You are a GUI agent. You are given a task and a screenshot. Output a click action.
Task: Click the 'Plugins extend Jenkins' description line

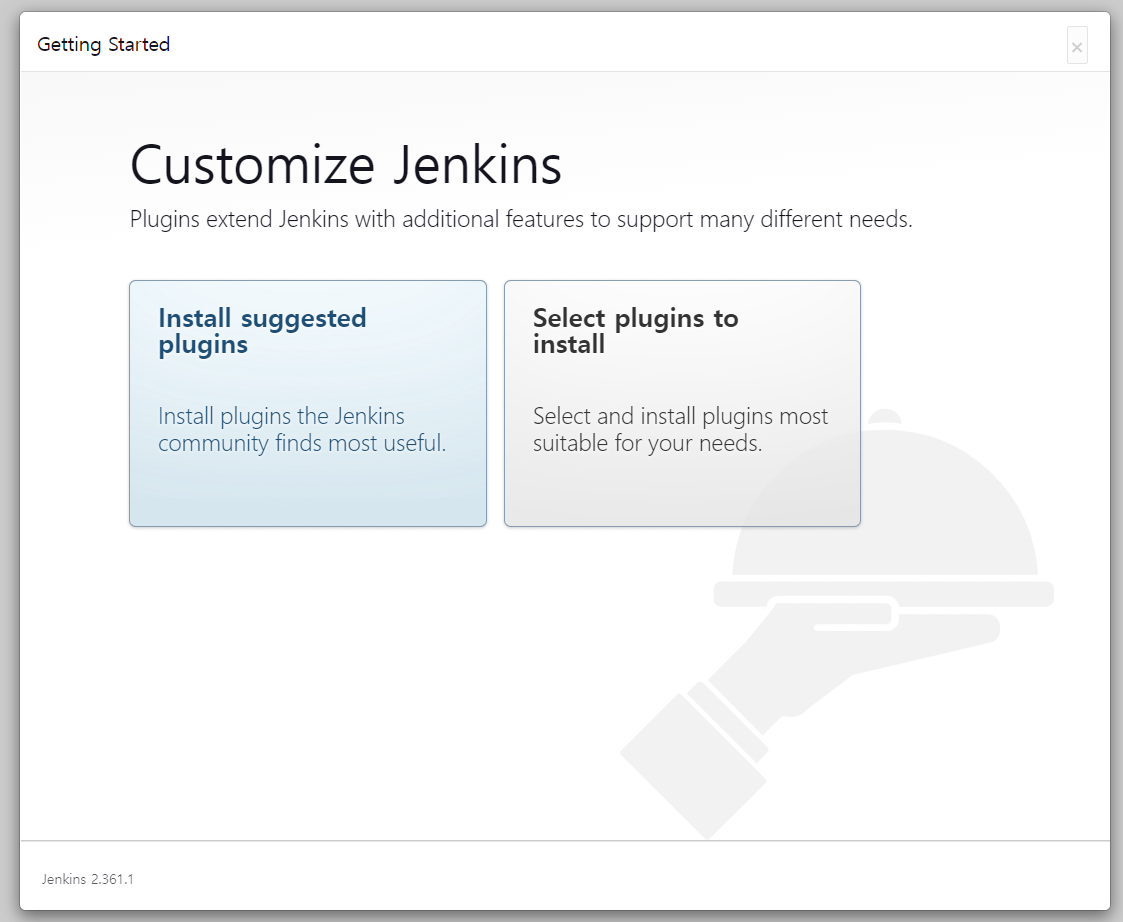521,219
